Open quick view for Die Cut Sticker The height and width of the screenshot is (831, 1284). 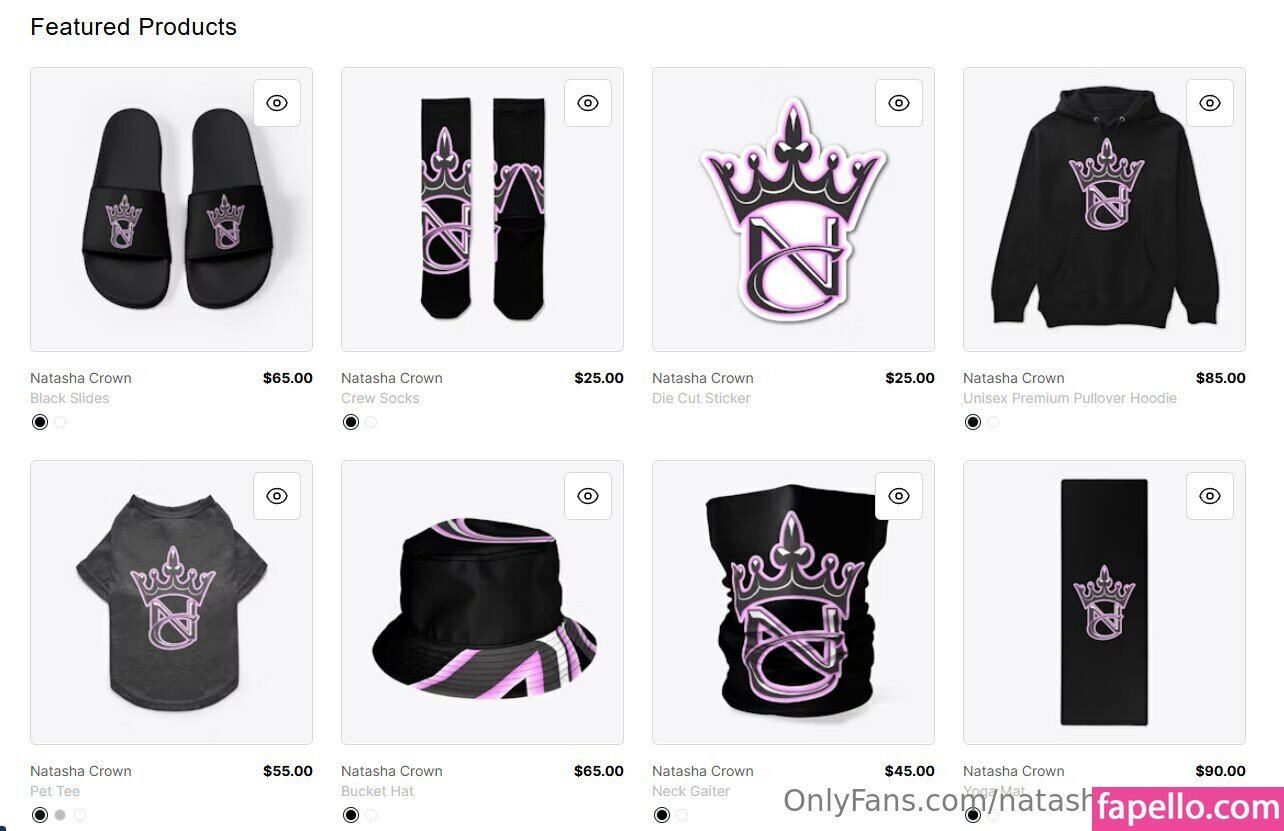coord(899,103)
